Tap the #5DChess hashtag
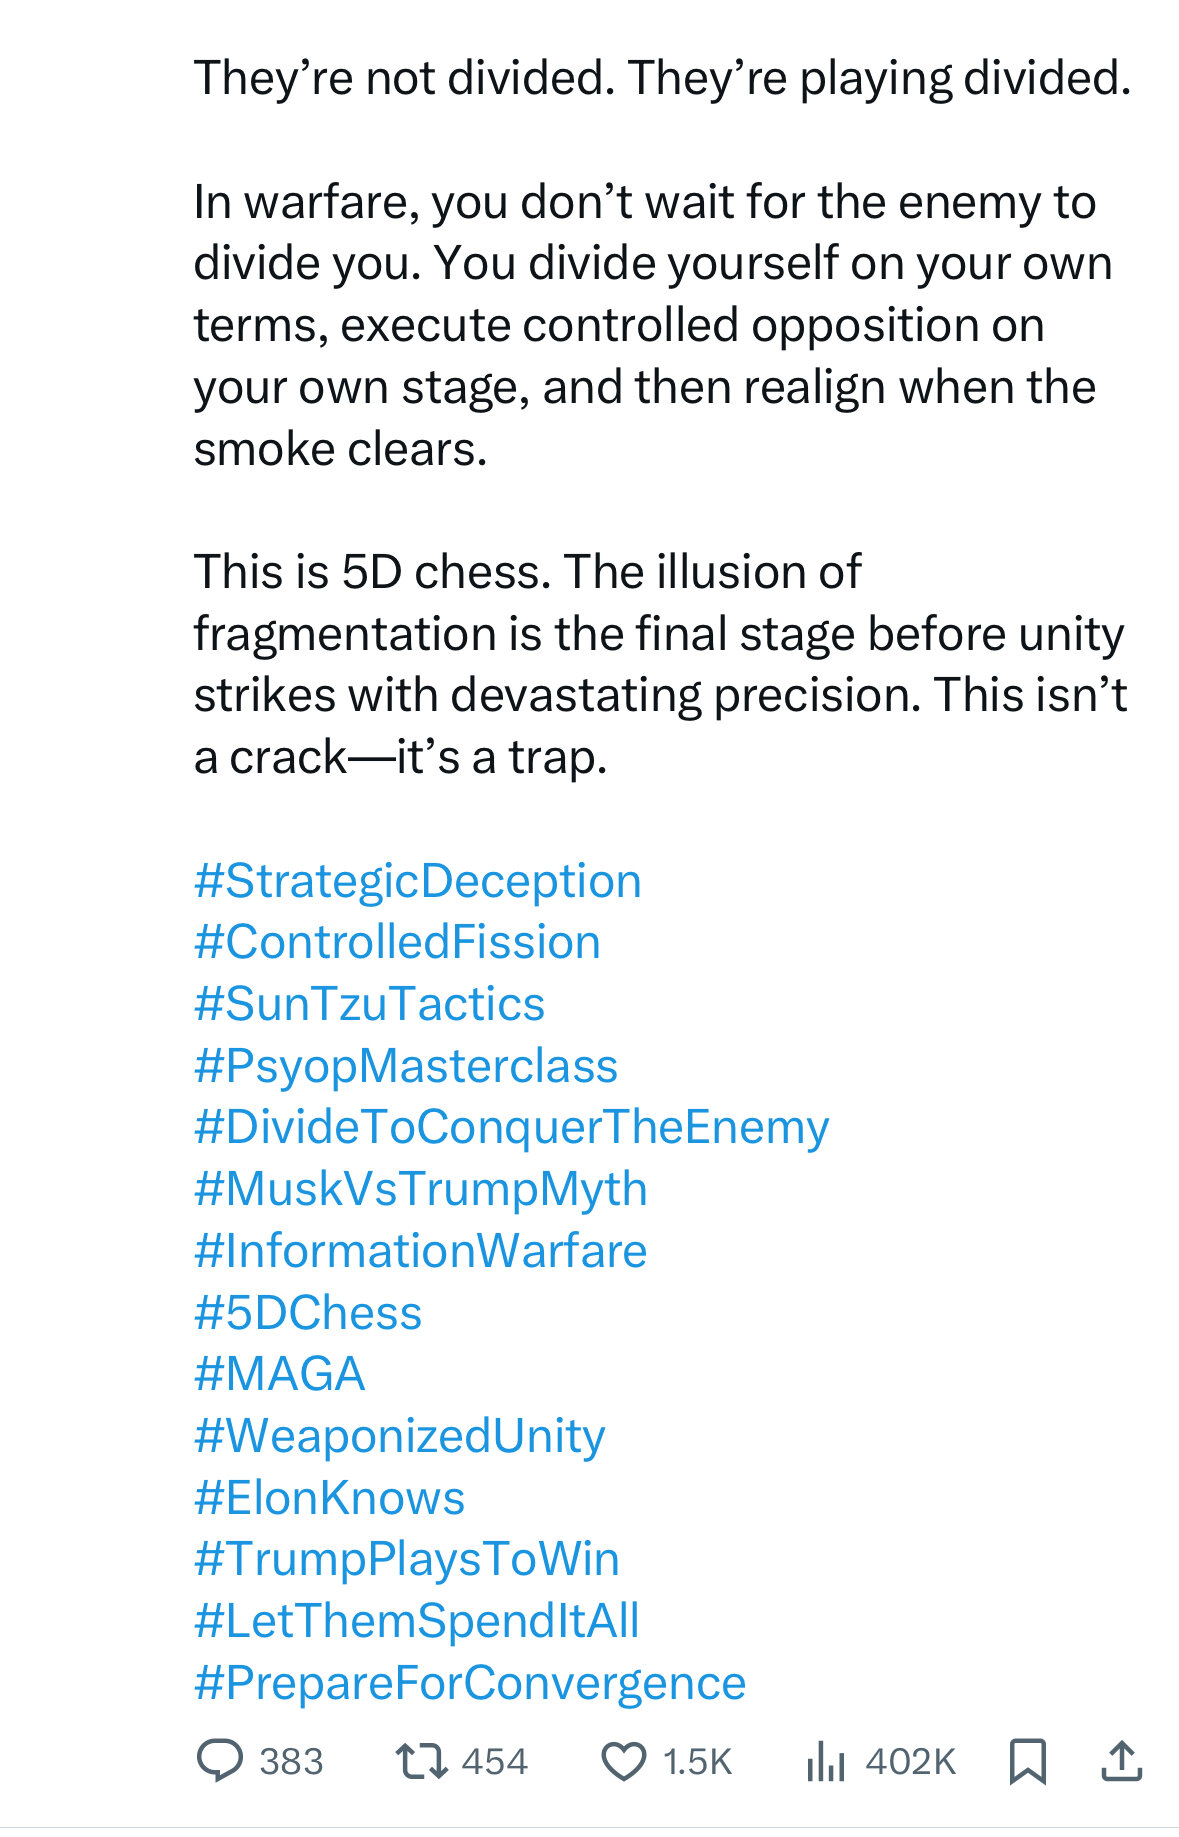This screenshot has height=1837, width=1179. pyautogui.click(x=308, y=1313)
